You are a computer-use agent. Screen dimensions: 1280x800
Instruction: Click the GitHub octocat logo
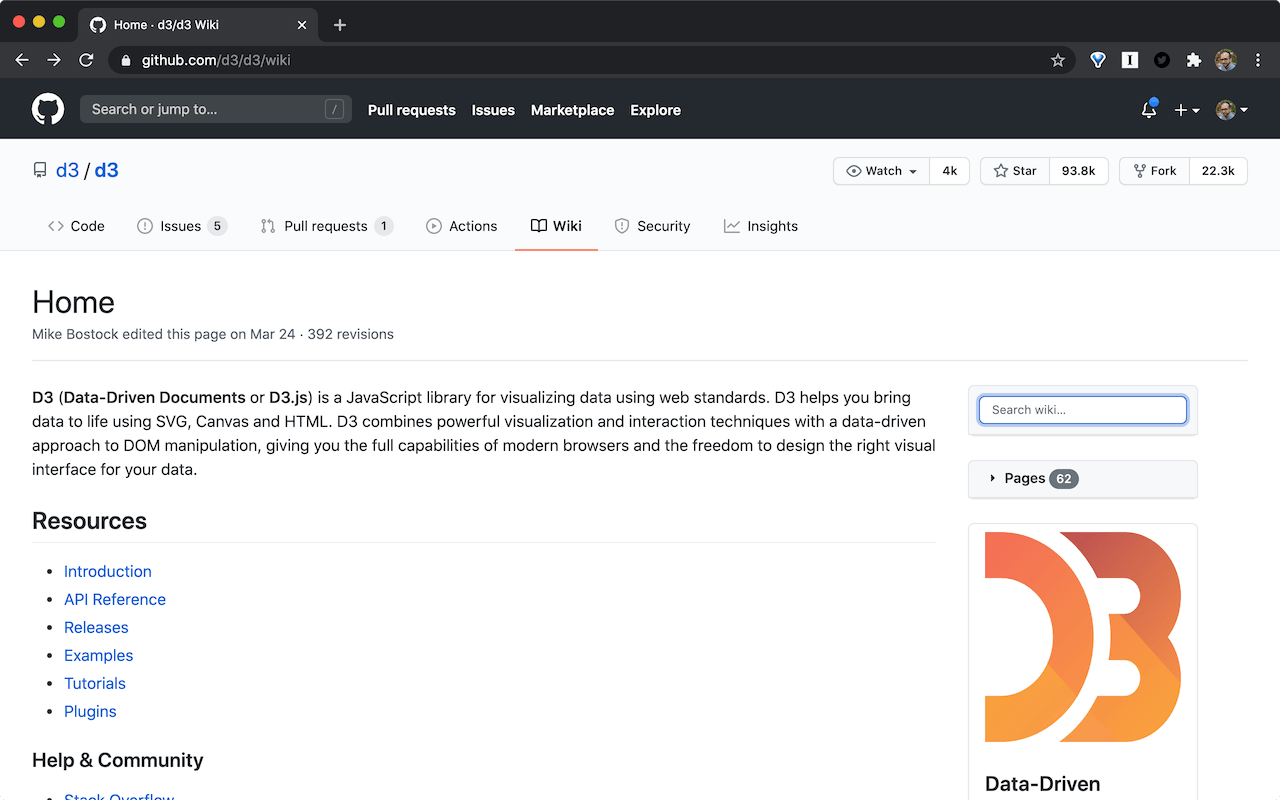coord(47,108)
